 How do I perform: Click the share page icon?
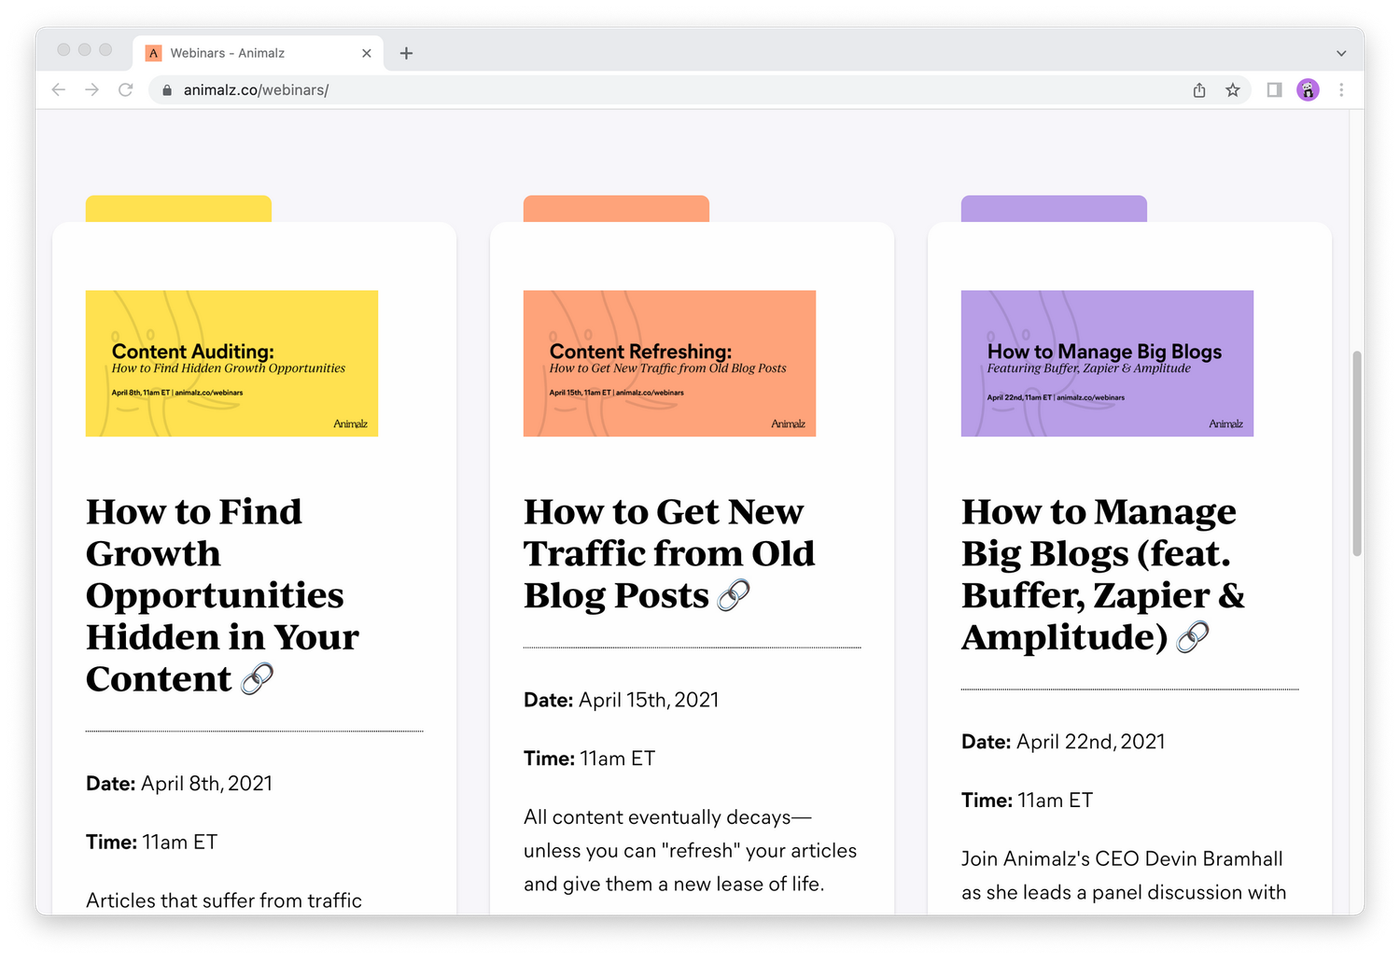pyautogui.click(x=1199, y=90)
